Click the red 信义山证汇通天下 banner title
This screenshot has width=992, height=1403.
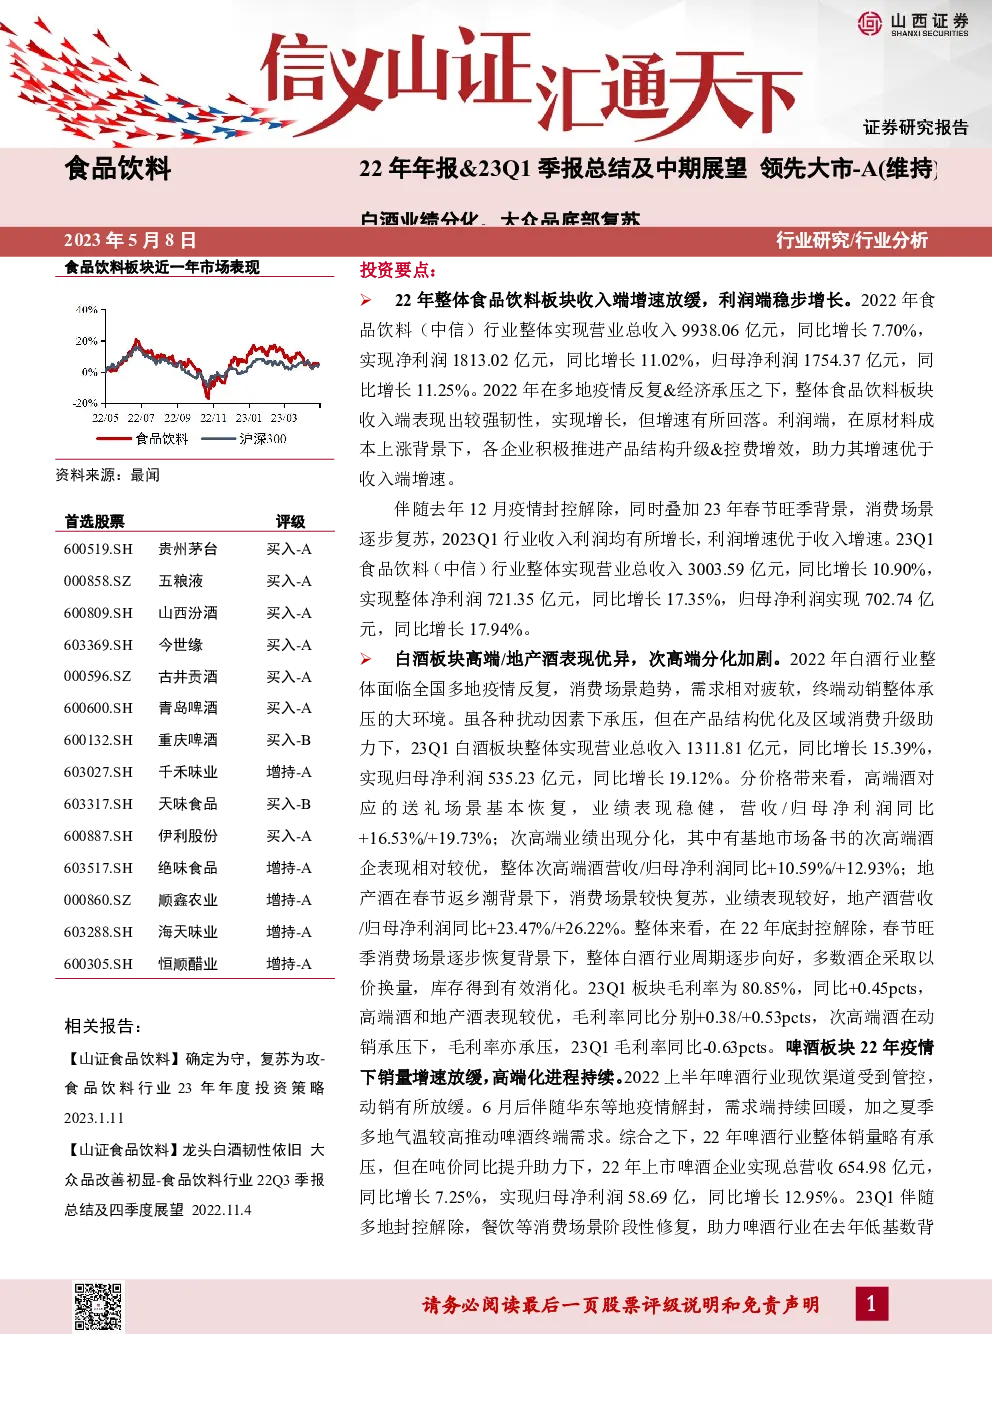tap(530, 84)
